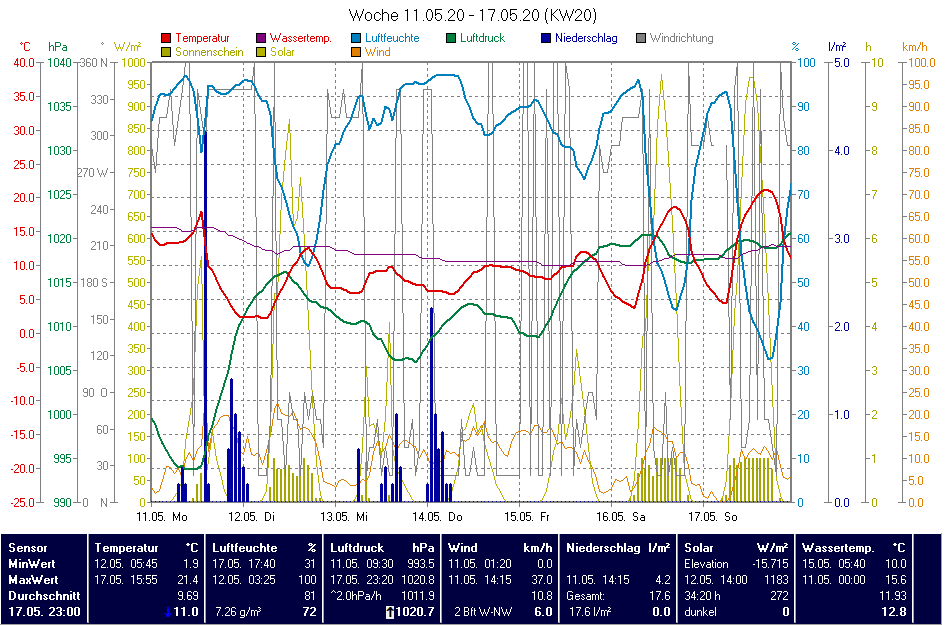Click the 17.05. 23:00 timestamp row label

44,612
